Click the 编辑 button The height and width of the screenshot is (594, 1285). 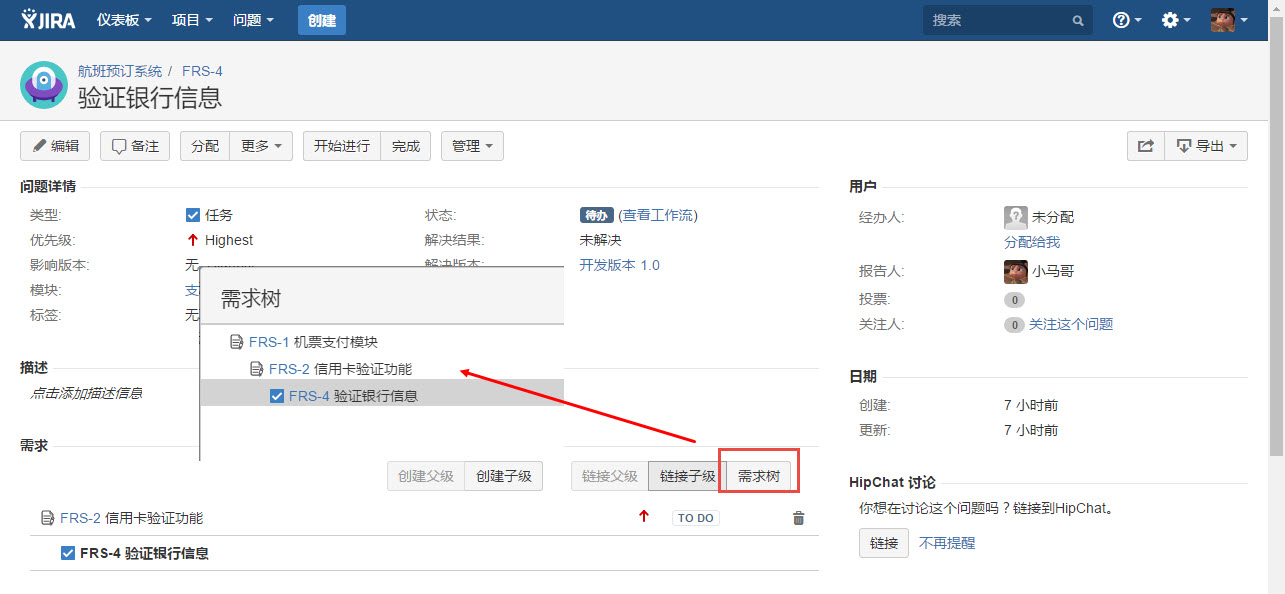click(55, 146)
